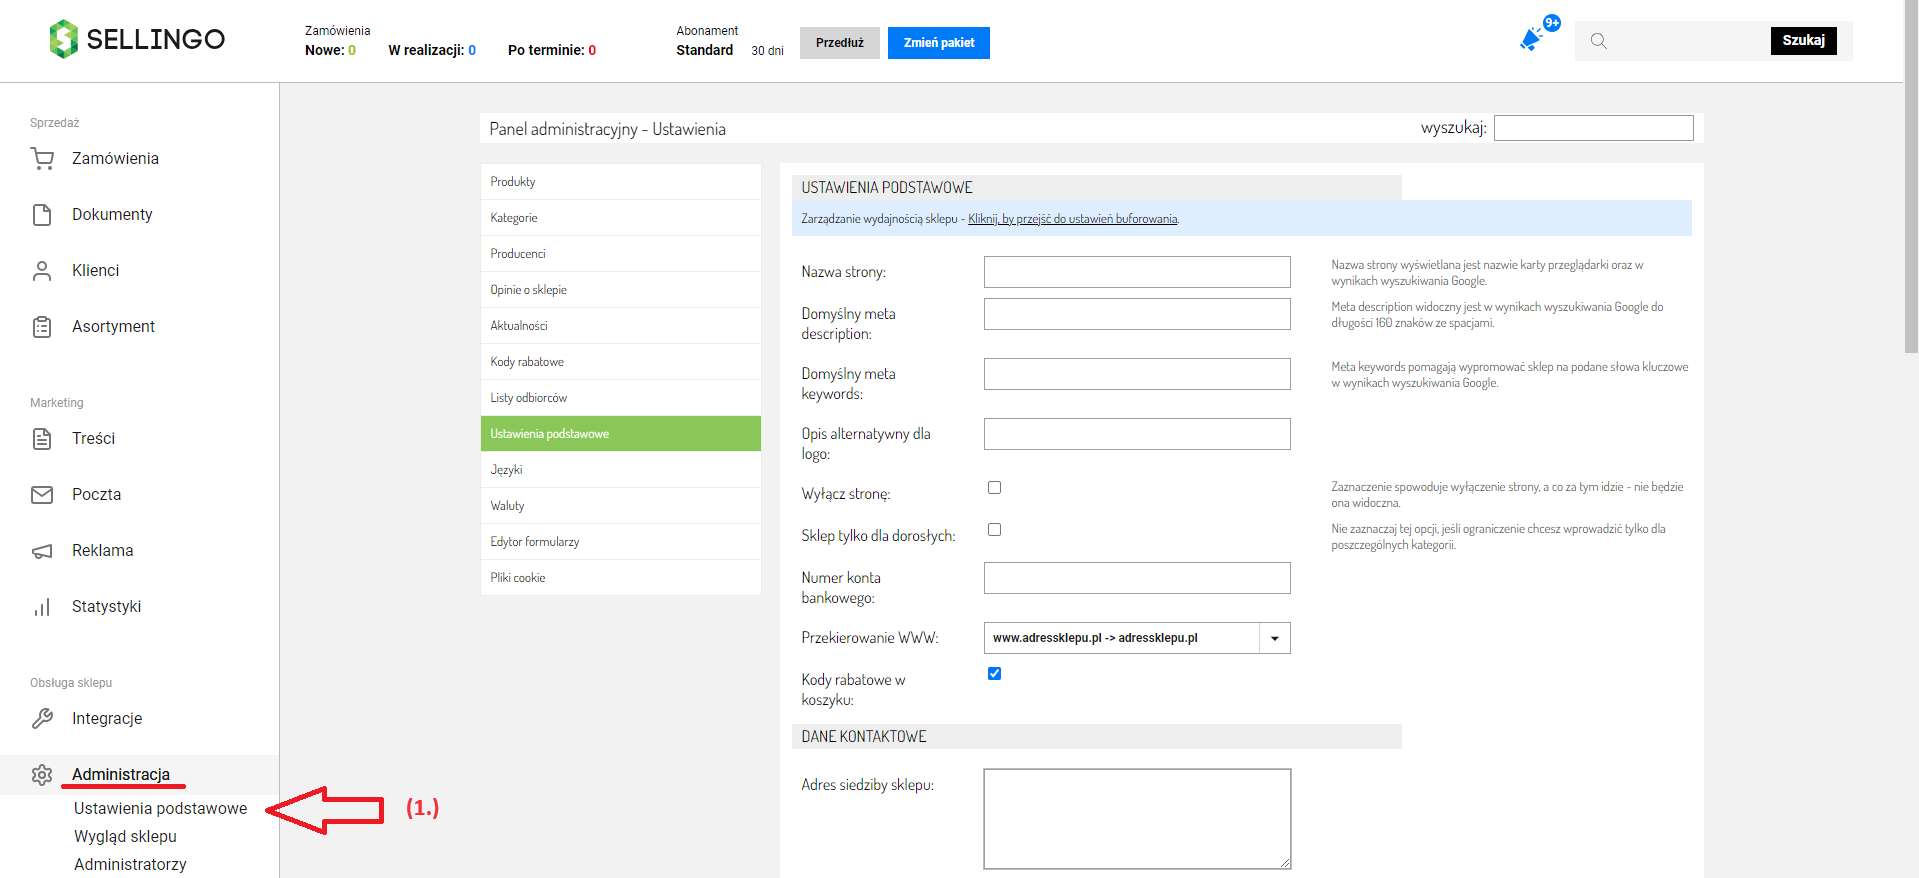Focus the Nazwa strony field

pyautogui.click(x=1137, y=272)
